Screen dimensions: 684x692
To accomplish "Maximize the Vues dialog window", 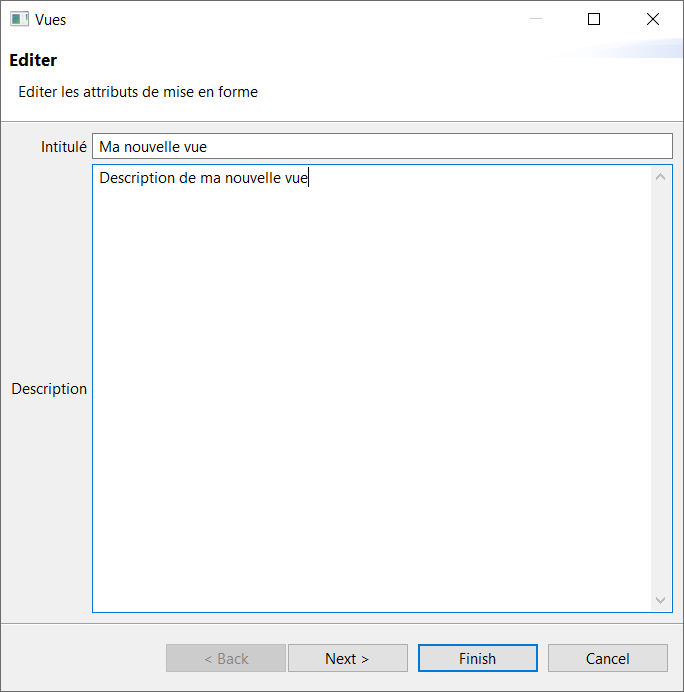I will click(594, 19).
